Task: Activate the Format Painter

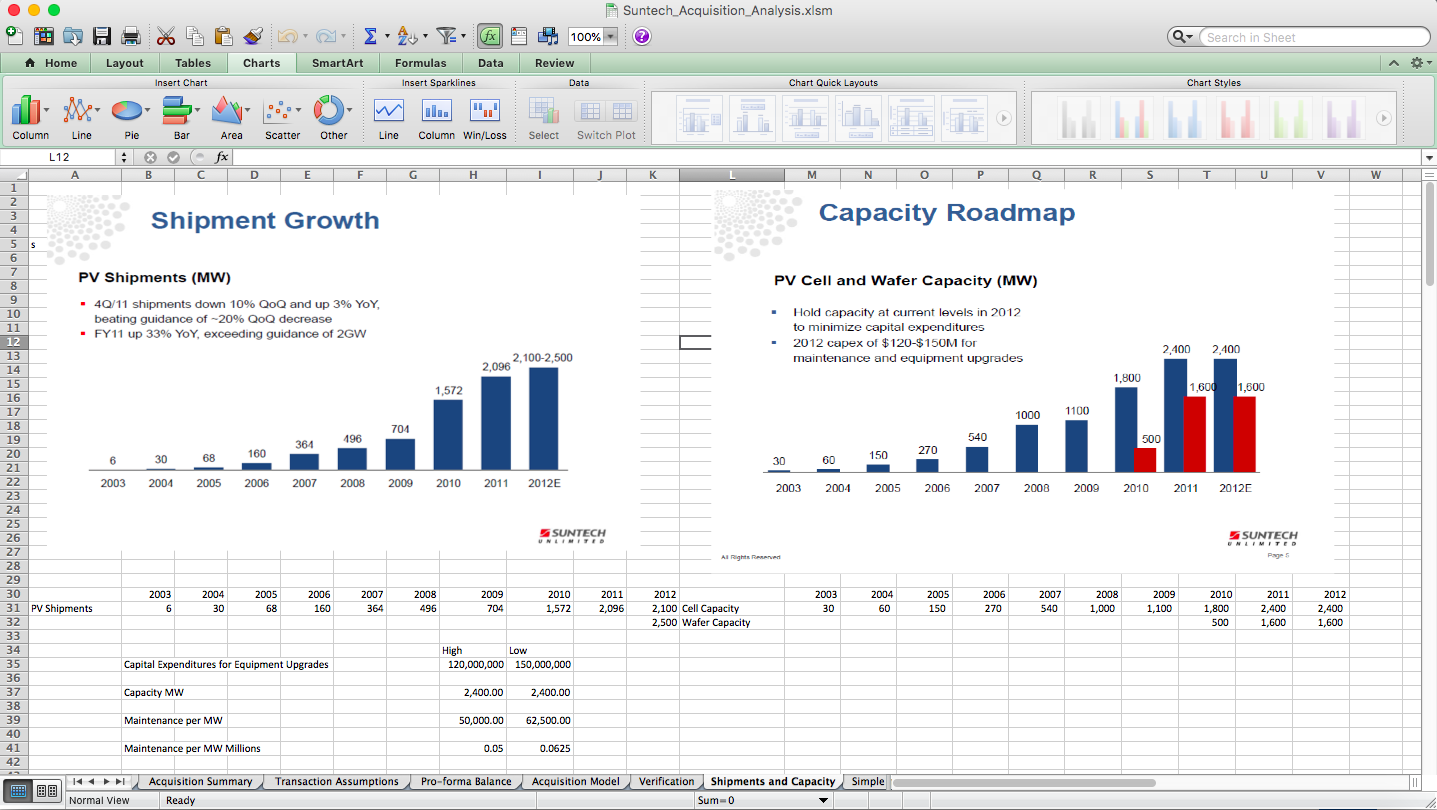Action: pos(253,36)
